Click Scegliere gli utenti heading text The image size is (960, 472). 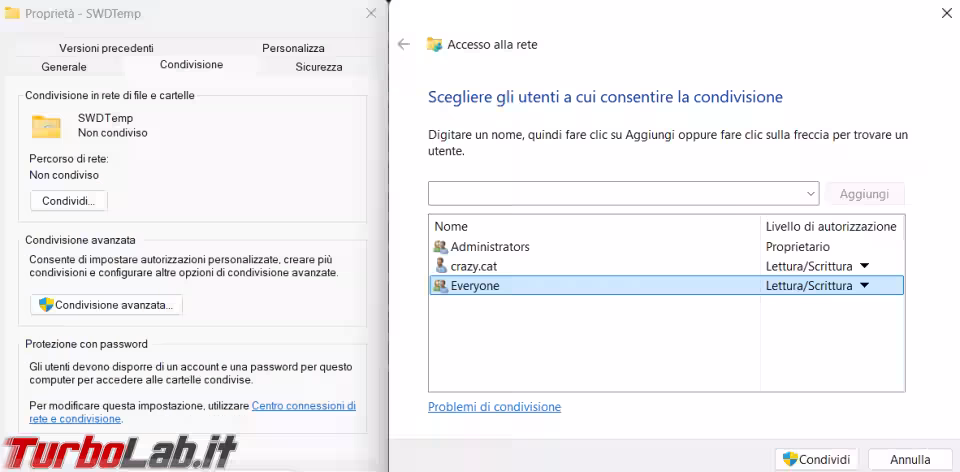pyautogui.click(x=605, y=97)
